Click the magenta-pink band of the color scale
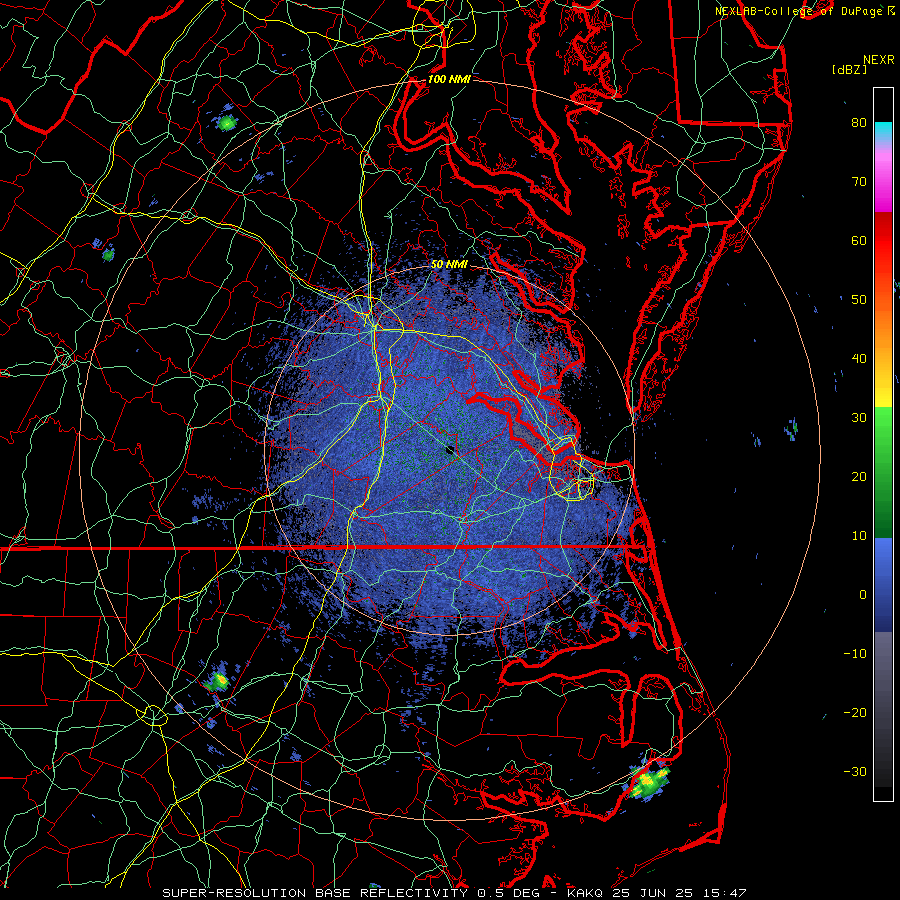This screenshot has height=900, width=900. [883, 179]
